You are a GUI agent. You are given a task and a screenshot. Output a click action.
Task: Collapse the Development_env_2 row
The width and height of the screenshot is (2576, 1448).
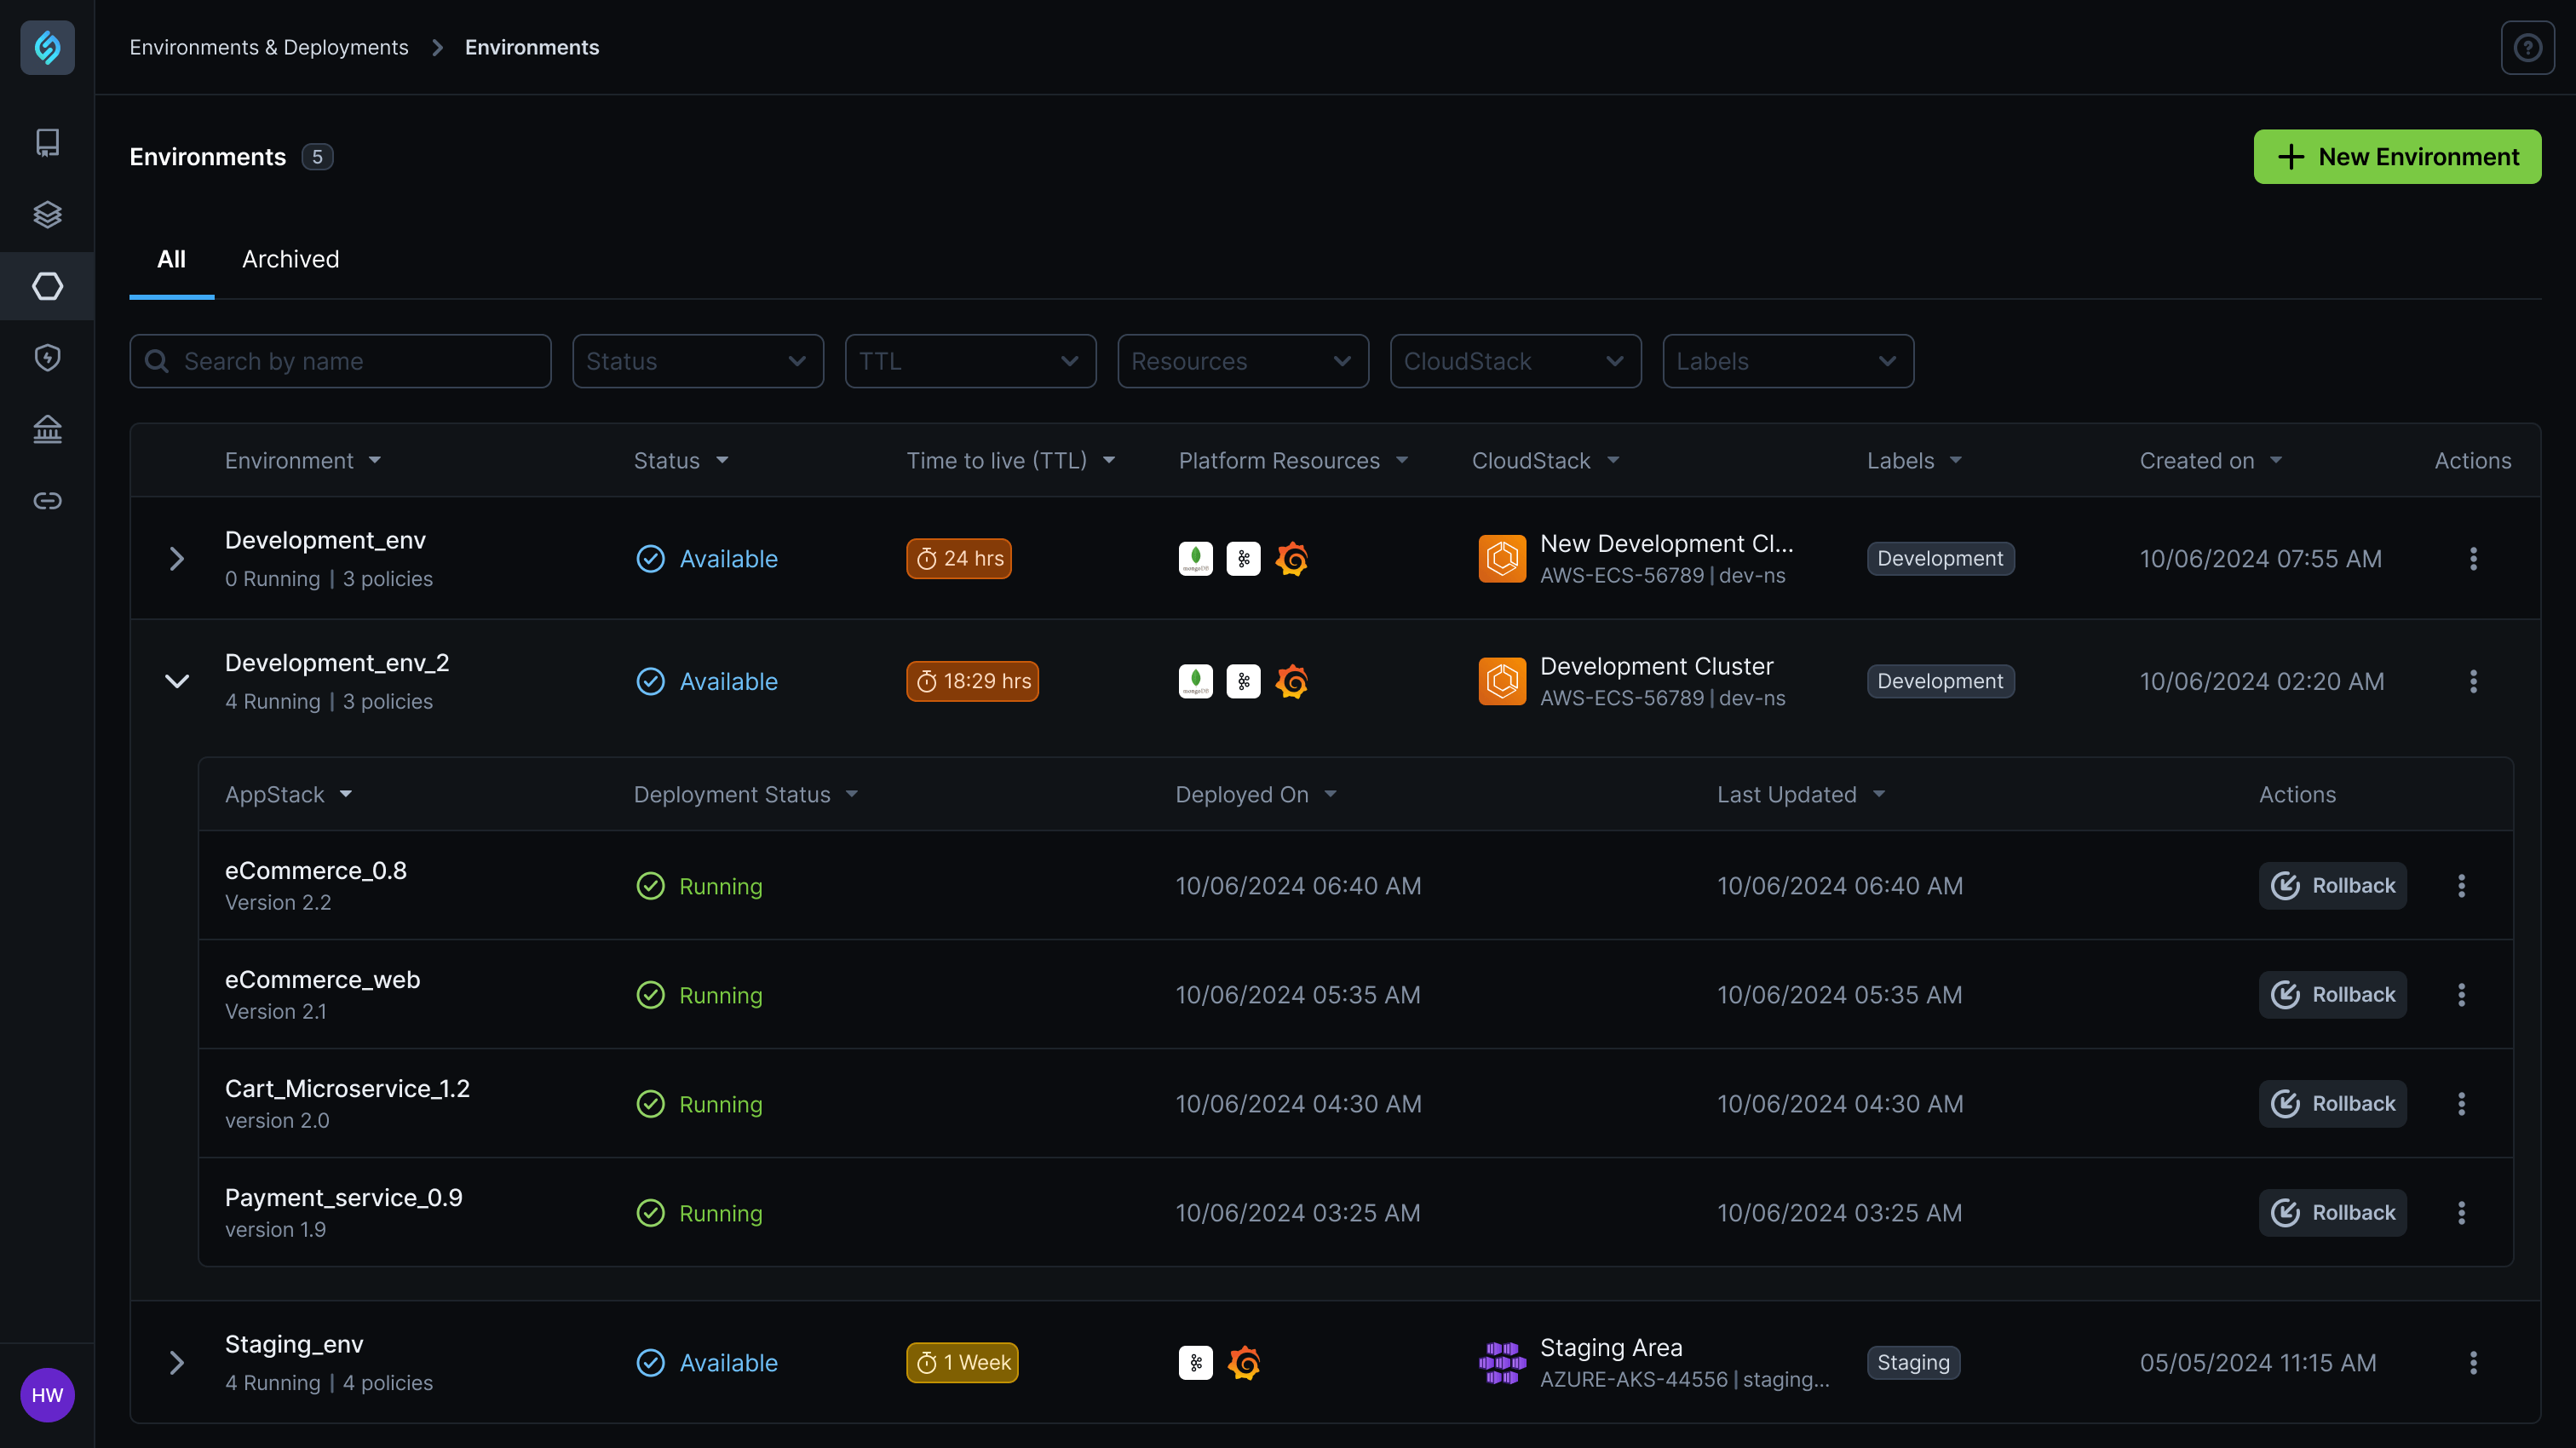[177, 681]
